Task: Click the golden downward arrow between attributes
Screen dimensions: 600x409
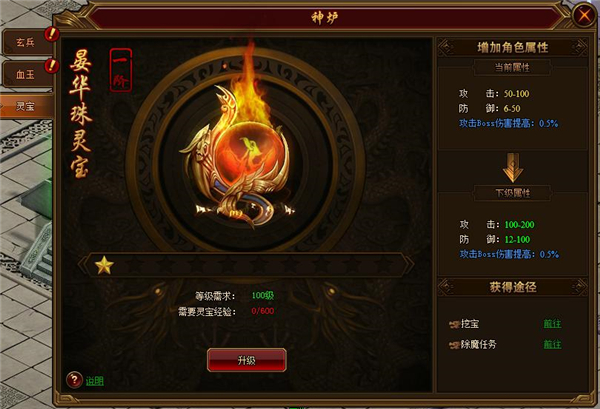Action: pos(513,168)
